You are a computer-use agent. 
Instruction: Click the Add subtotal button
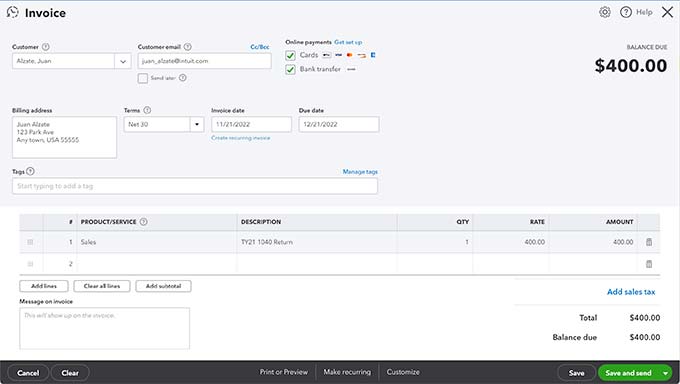point(163,286)
